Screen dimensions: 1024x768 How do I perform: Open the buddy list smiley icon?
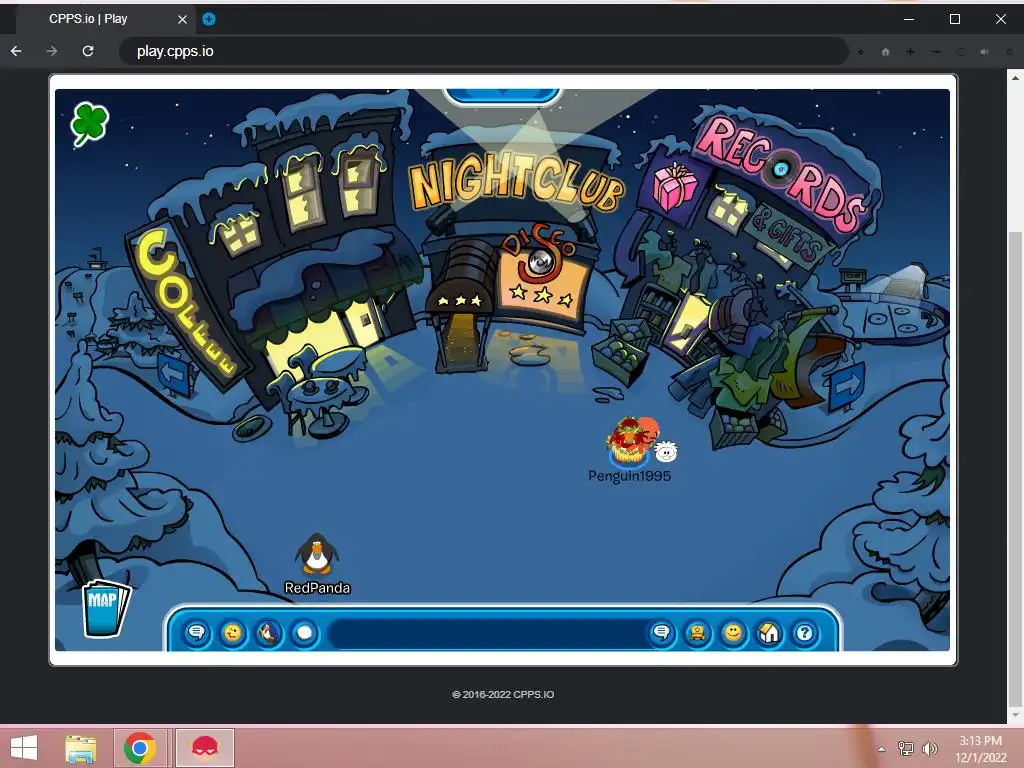coord(733,633)
